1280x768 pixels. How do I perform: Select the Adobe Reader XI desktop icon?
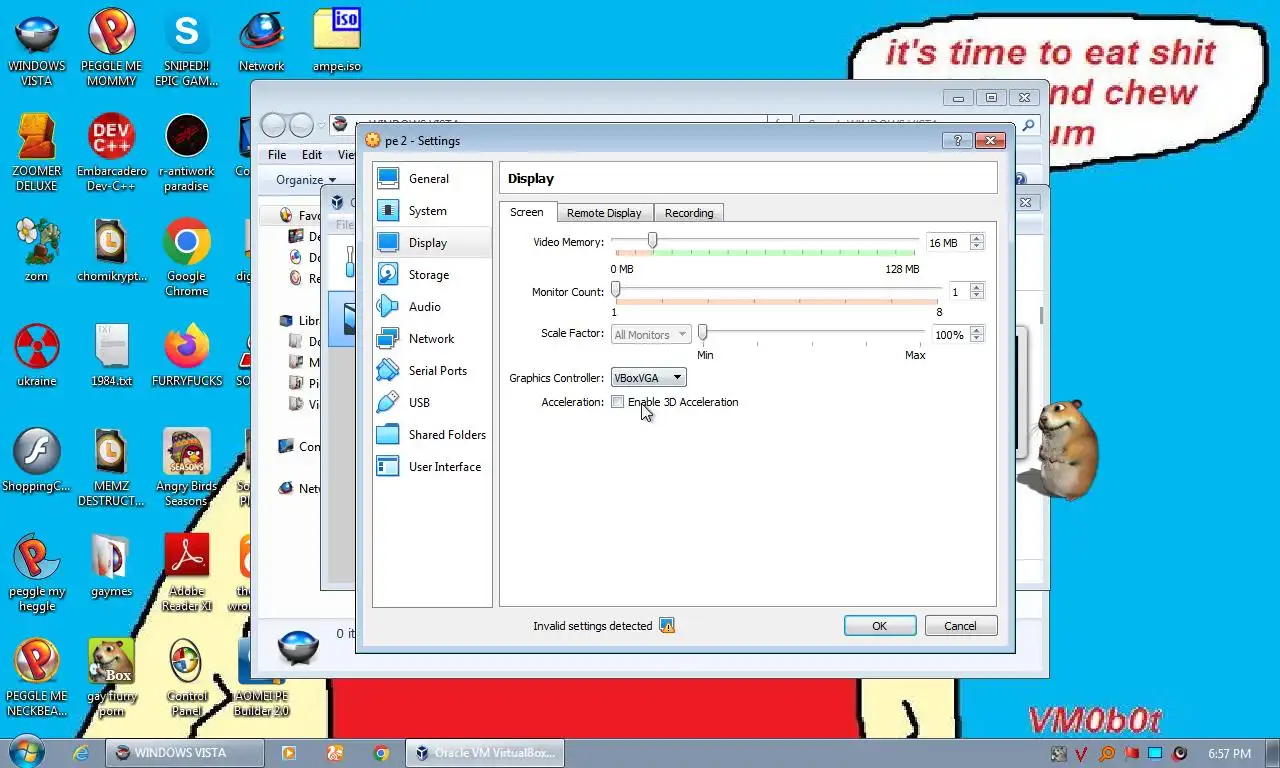point(186,572)
